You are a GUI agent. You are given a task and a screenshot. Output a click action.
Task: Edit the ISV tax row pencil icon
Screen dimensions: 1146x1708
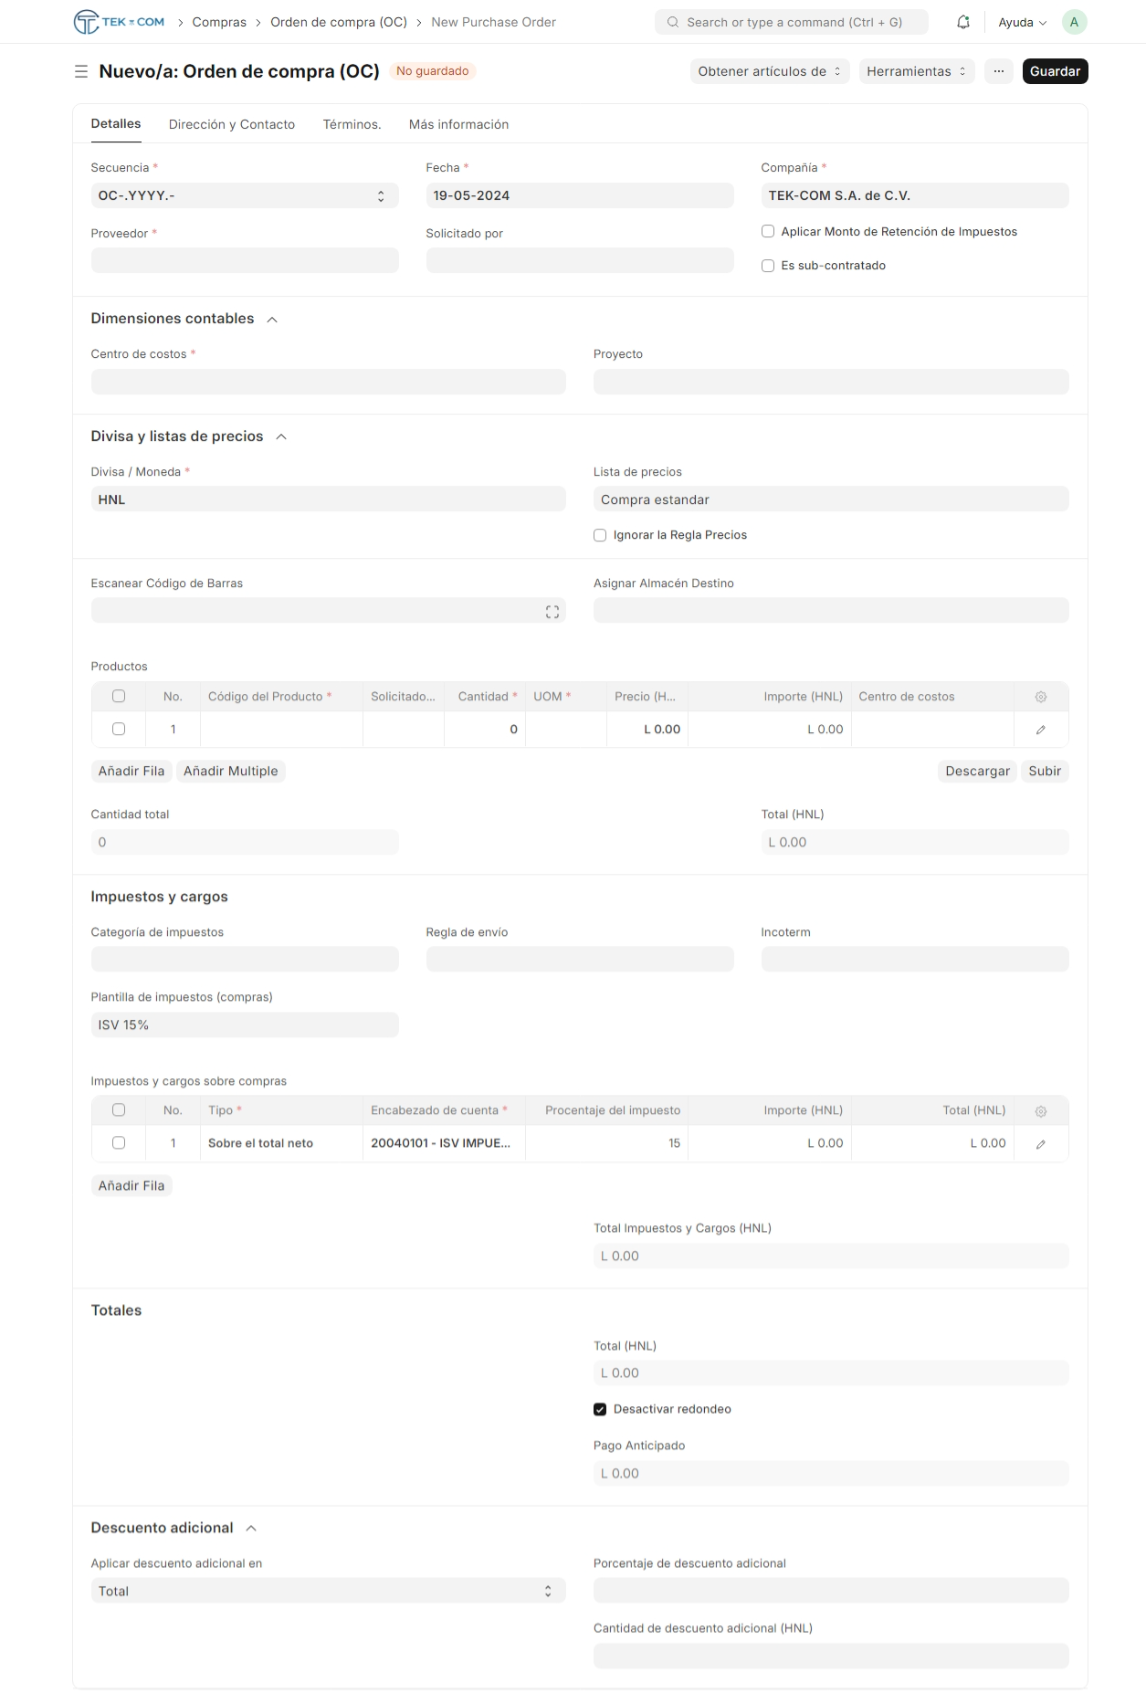click(1040, 1144)
